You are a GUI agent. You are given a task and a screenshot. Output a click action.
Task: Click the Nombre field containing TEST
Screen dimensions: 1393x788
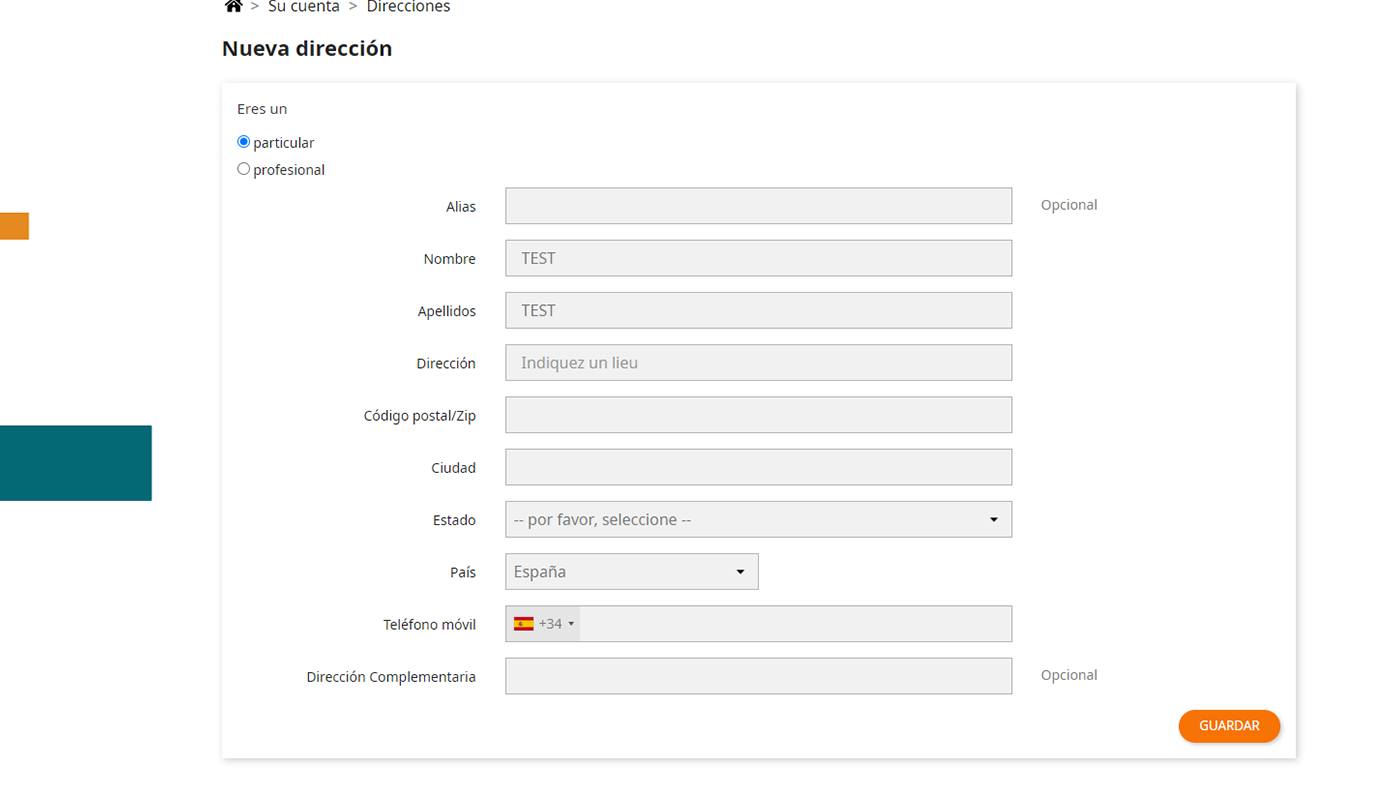pos(758,258)
